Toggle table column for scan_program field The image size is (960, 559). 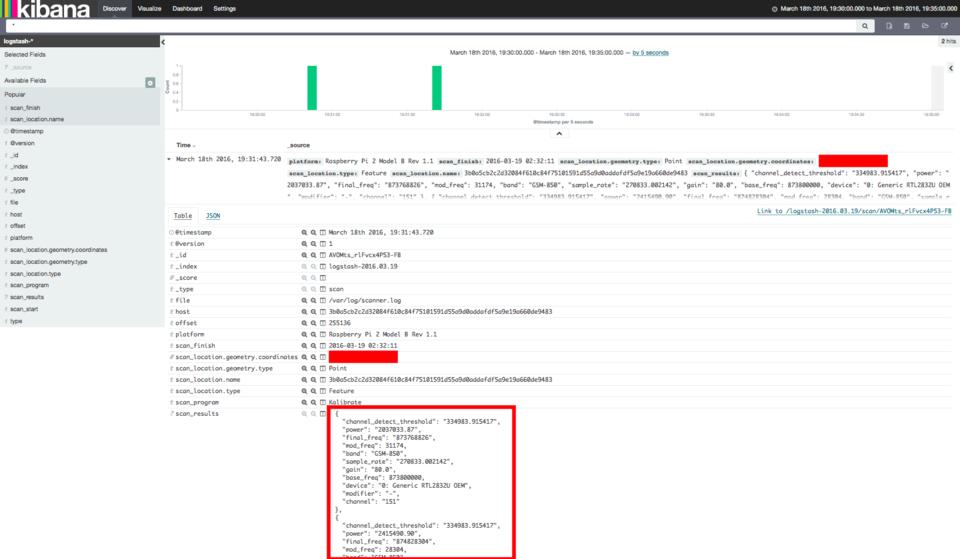pyautogui.click(x=322, y=402)
